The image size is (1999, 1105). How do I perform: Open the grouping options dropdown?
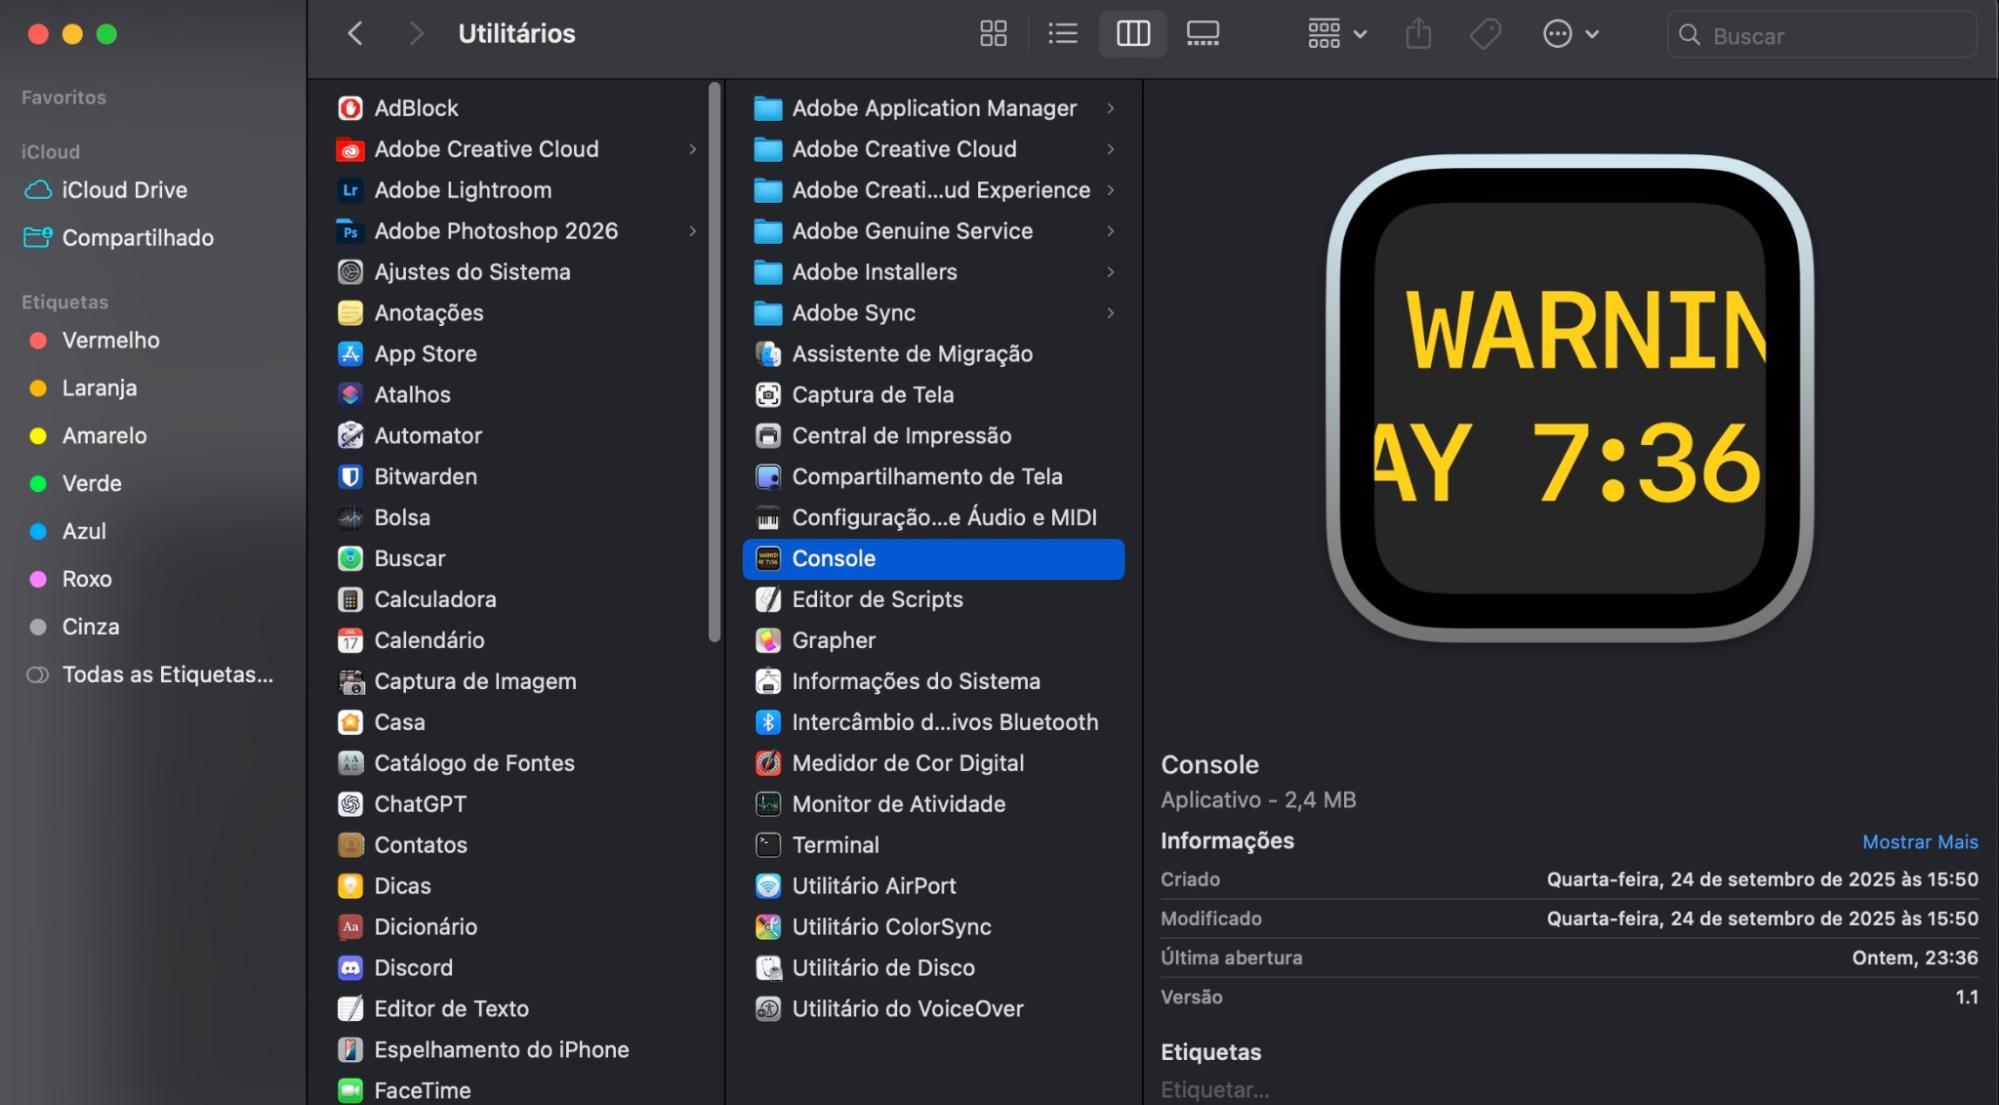1336,33
